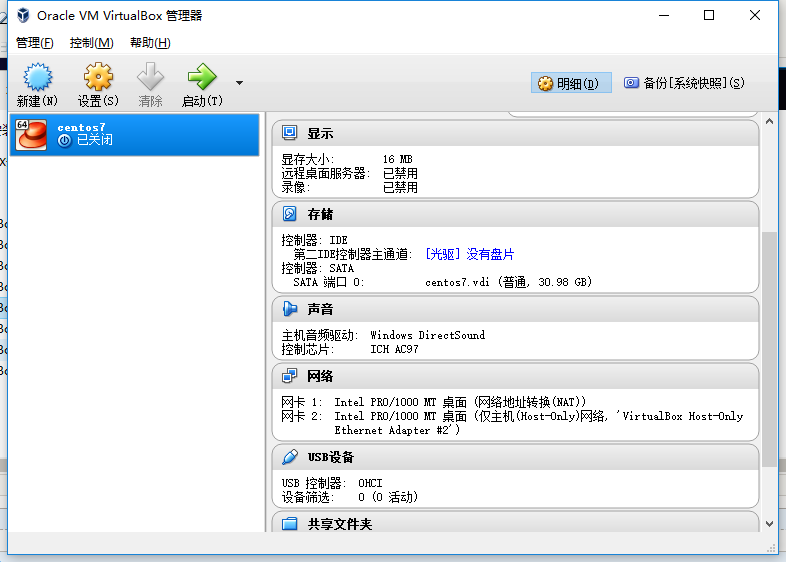Click the 设备筛选 0 (0 活动) value

point(388,497)
